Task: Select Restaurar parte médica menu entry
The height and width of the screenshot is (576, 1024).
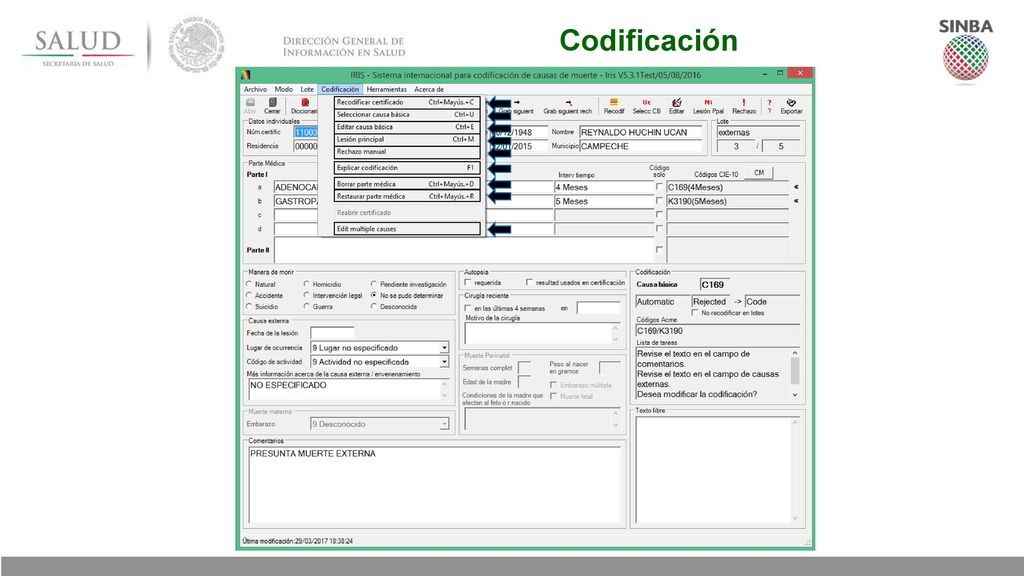Action: [407, 197]
